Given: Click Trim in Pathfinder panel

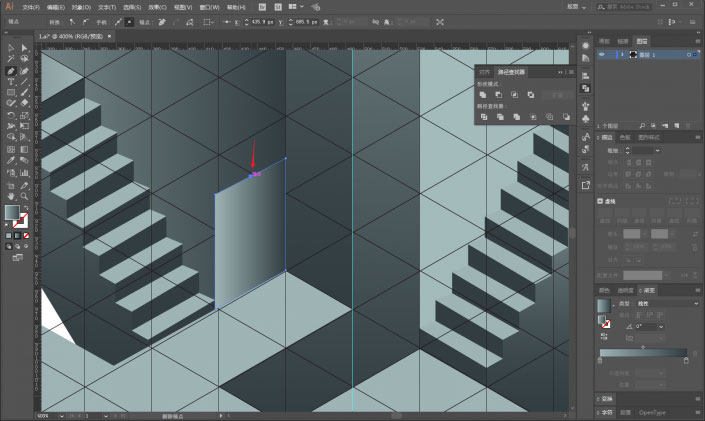Looking at the screenshot, I should pos(500,117).
